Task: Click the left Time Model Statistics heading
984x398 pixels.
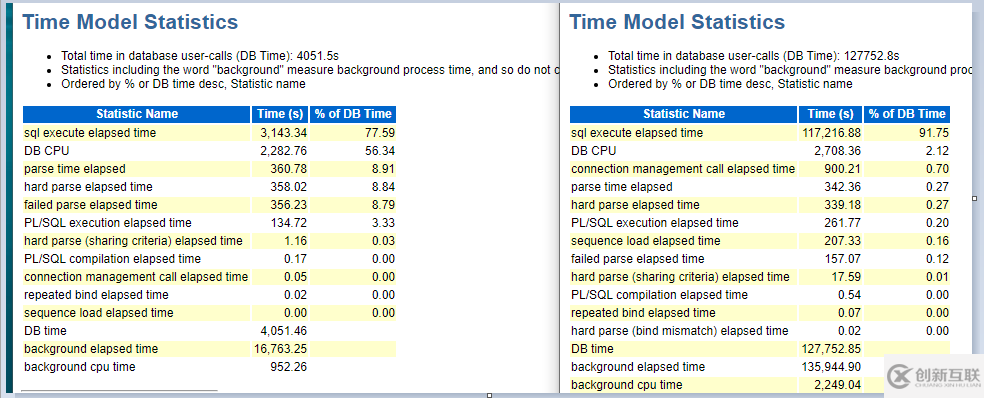Action: tap(131, 22)
